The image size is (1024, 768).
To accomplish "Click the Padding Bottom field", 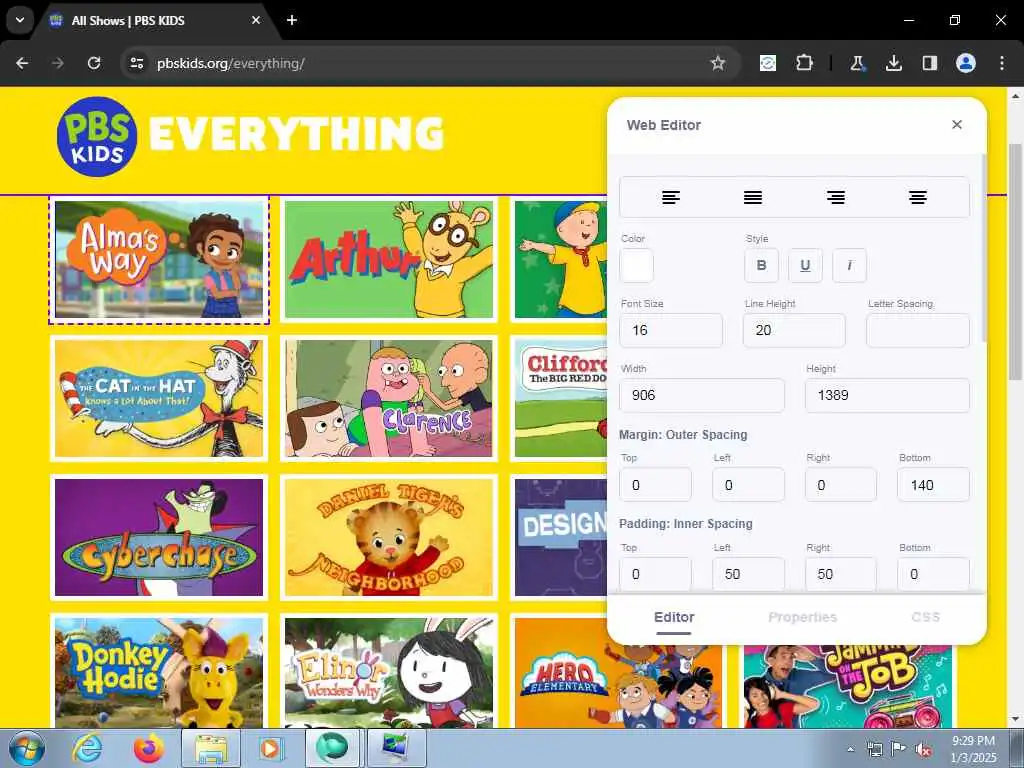I will click(933, 574).
